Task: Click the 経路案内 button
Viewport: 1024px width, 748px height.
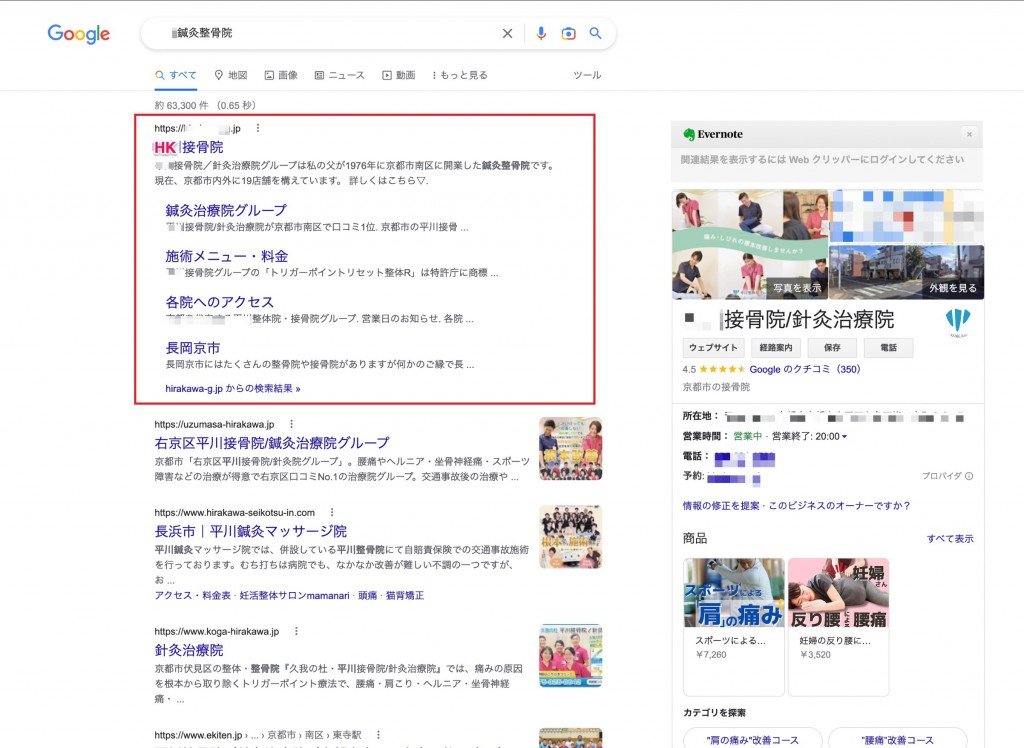Action: coord(776,348)
